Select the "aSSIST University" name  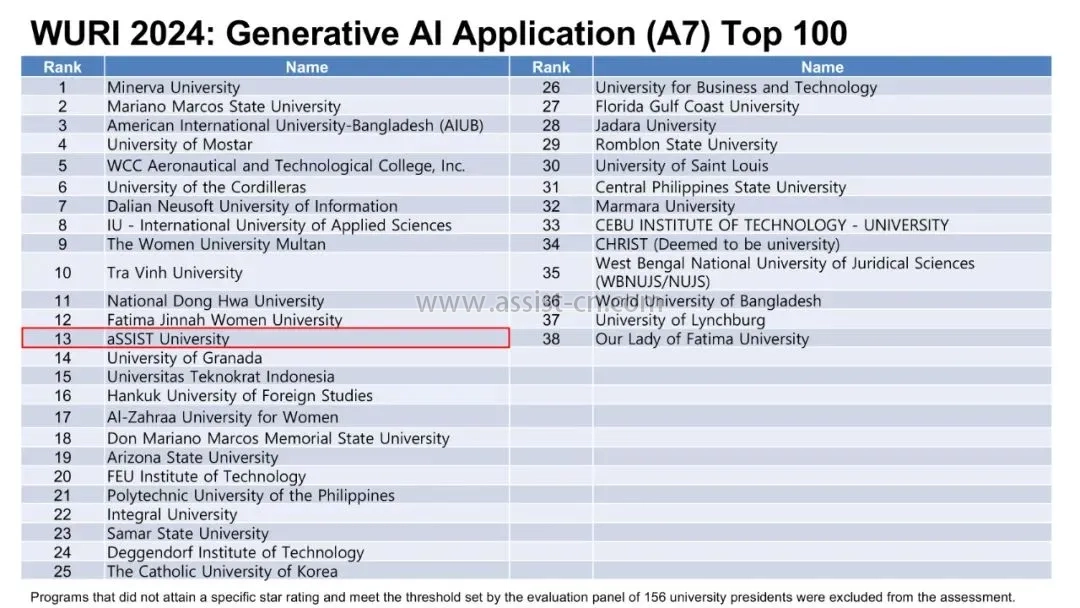168,339
